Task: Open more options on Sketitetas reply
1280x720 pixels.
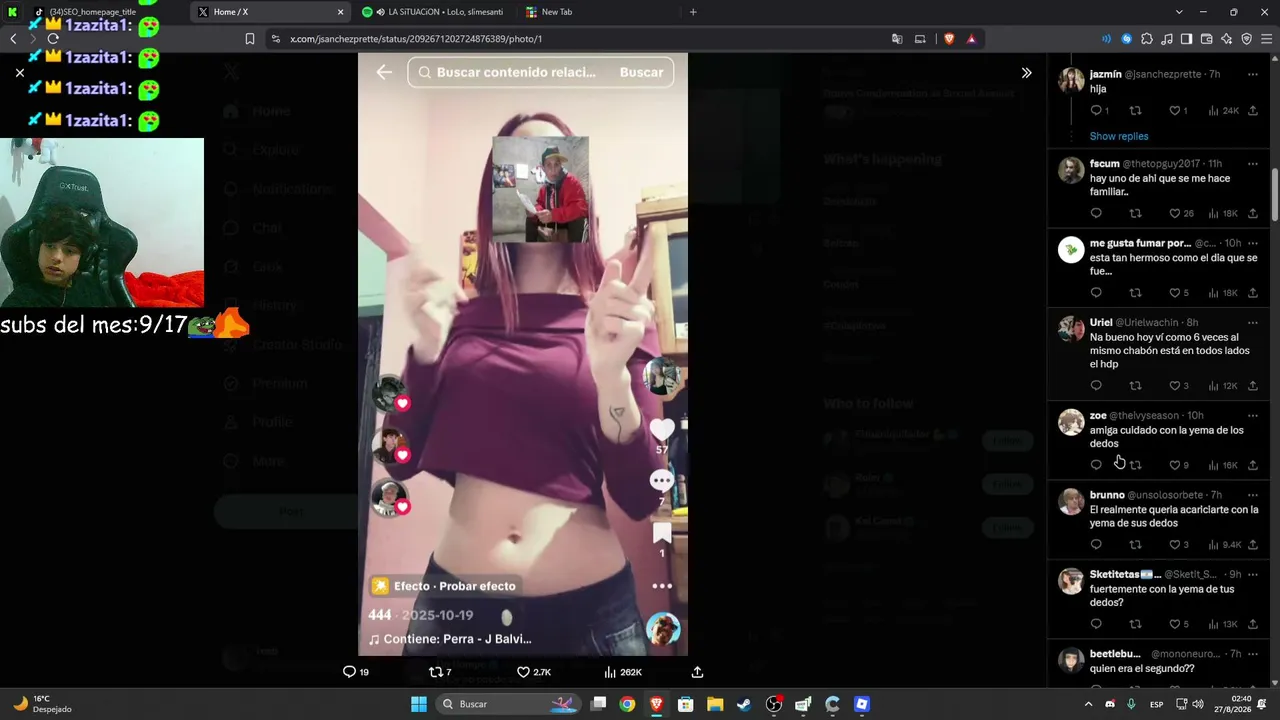Action: [1253, 575]
